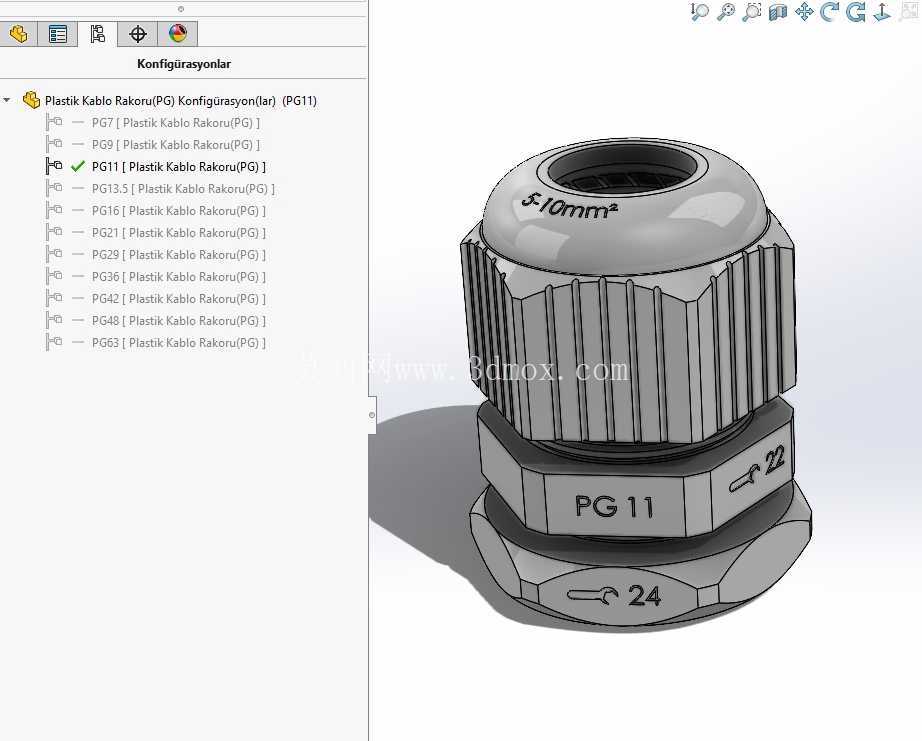Viewport: 922px width, 741px height.
Task: Select the PG9 [ Plastik Kablo Rakoru(PG) ] configuration
Action: 175,145
